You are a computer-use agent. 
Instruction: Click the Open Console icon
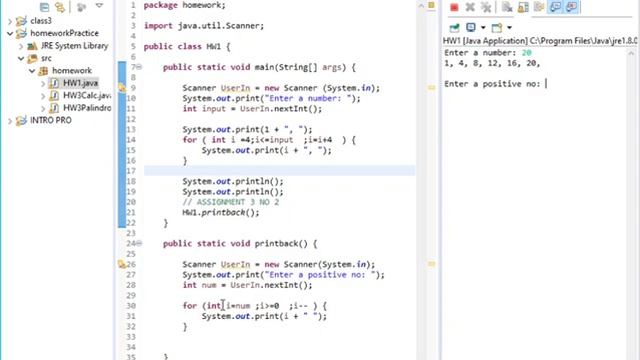(497, 28)
